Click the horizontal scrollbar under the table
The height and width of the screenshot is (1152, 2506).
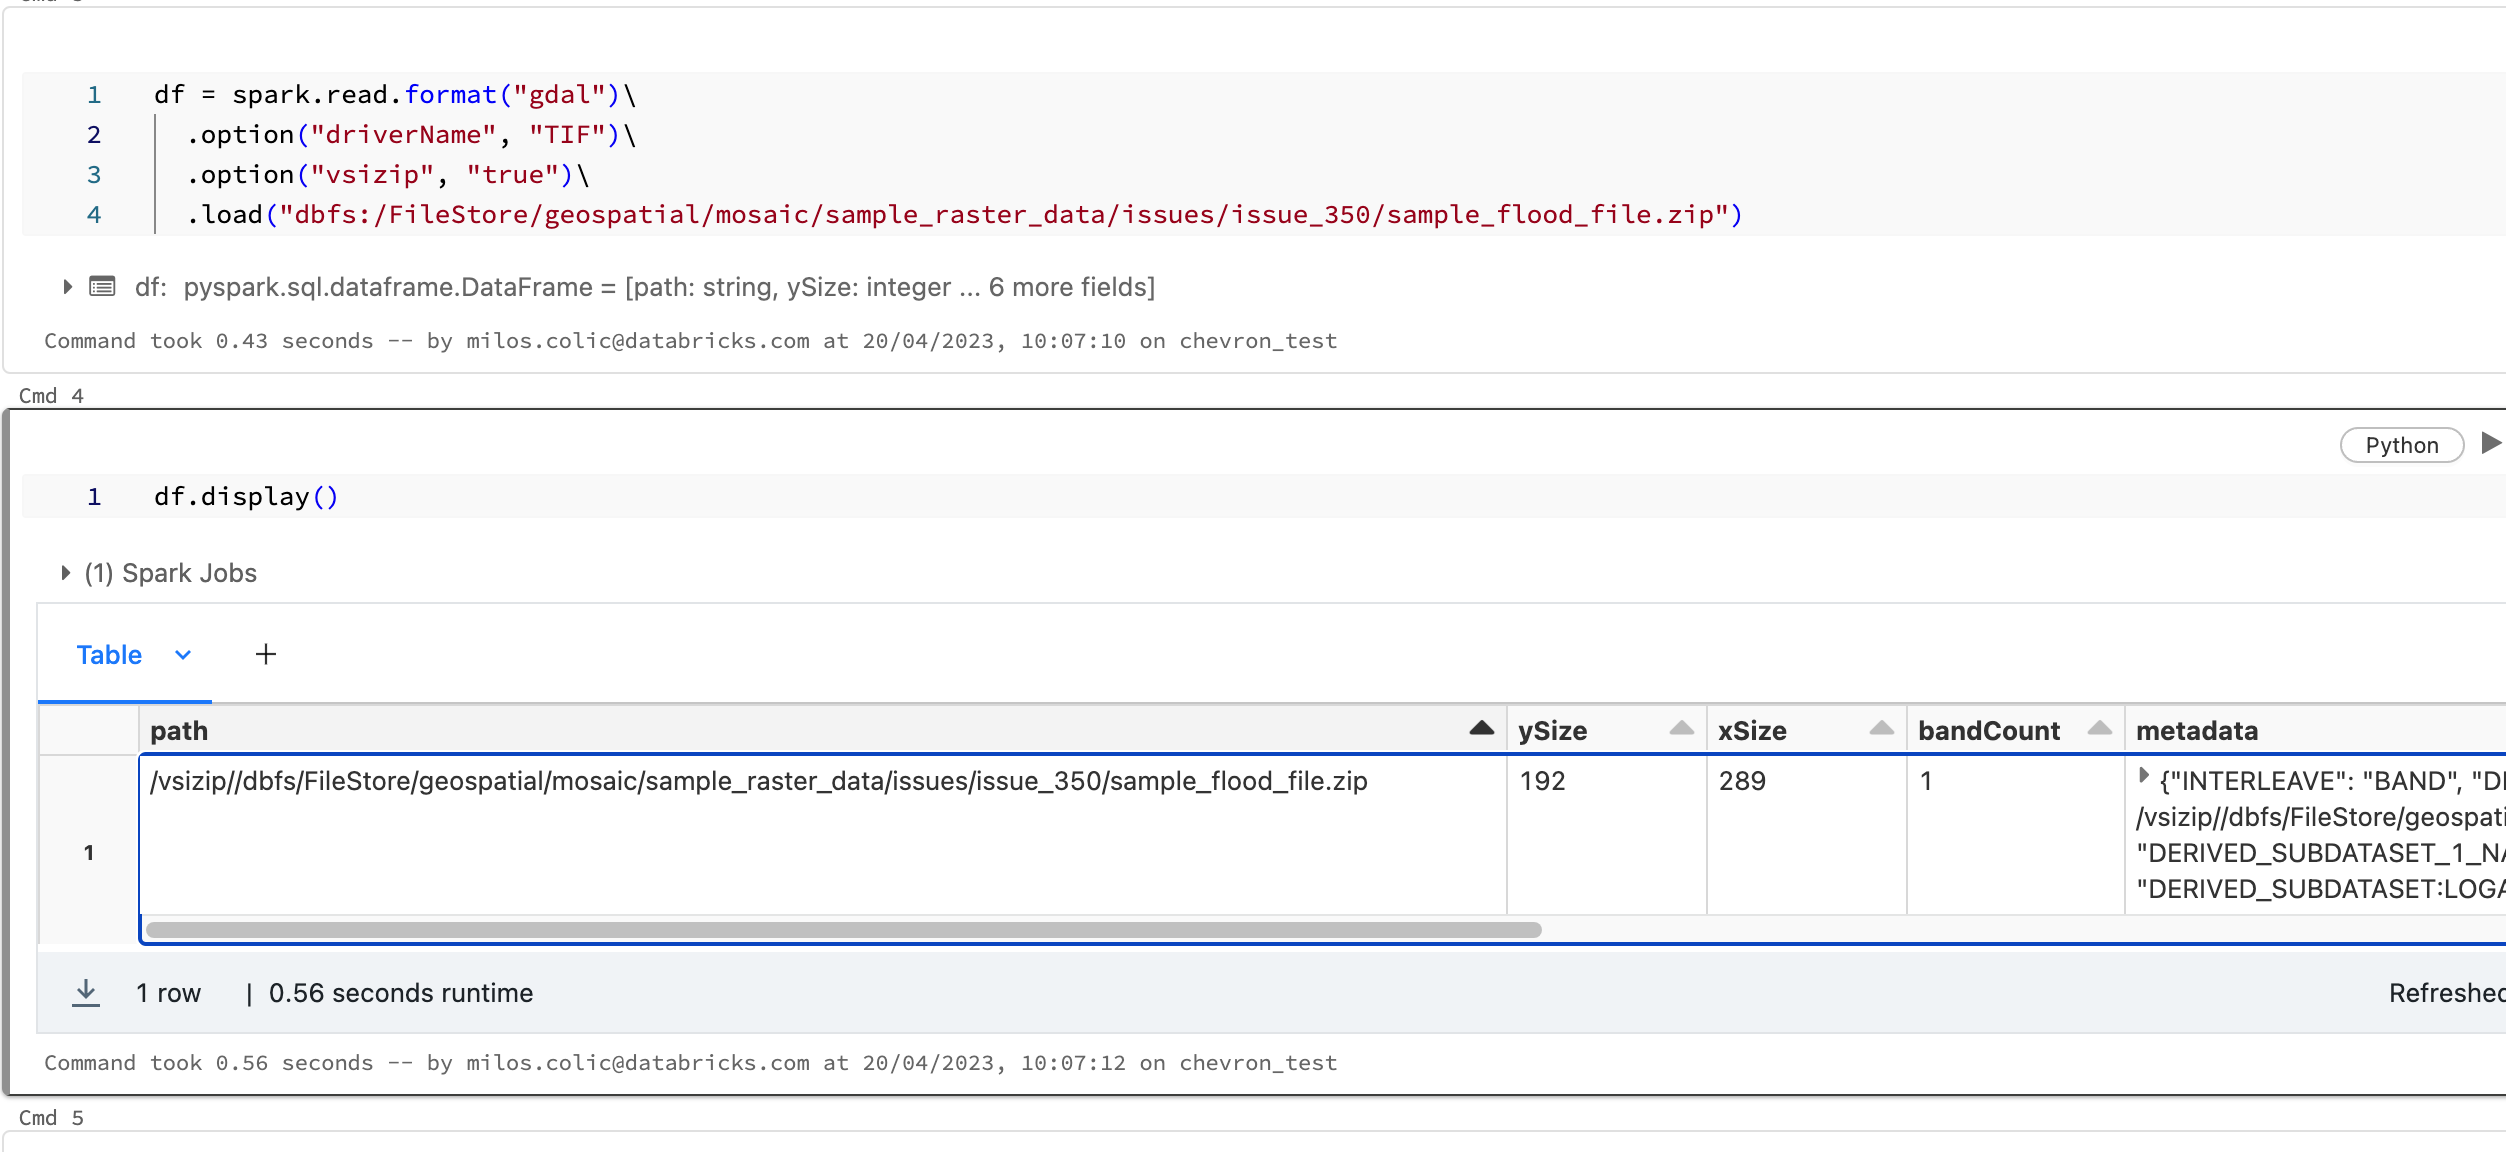coord(845,928)
